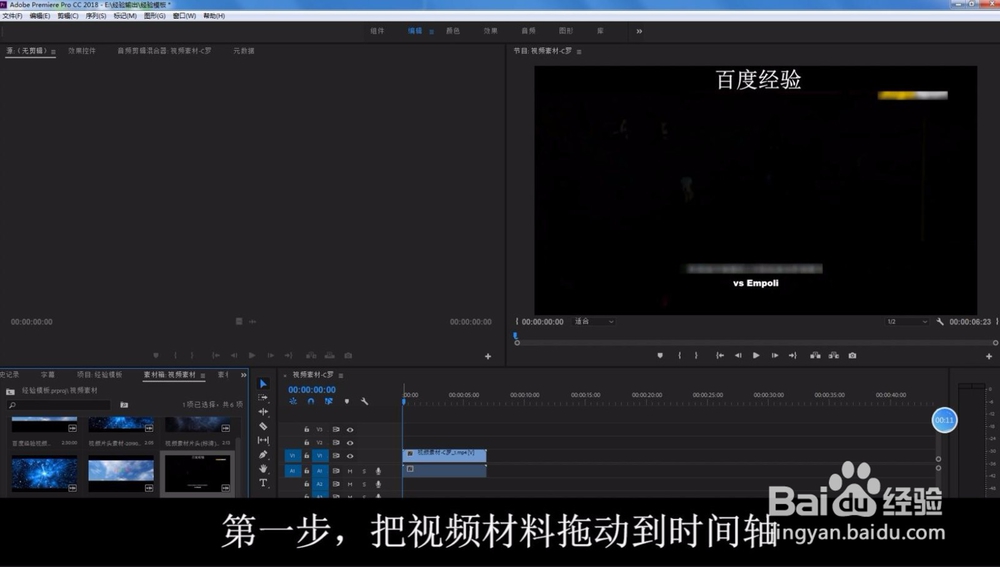Click the Lift button in program monitor

(815, 356)
